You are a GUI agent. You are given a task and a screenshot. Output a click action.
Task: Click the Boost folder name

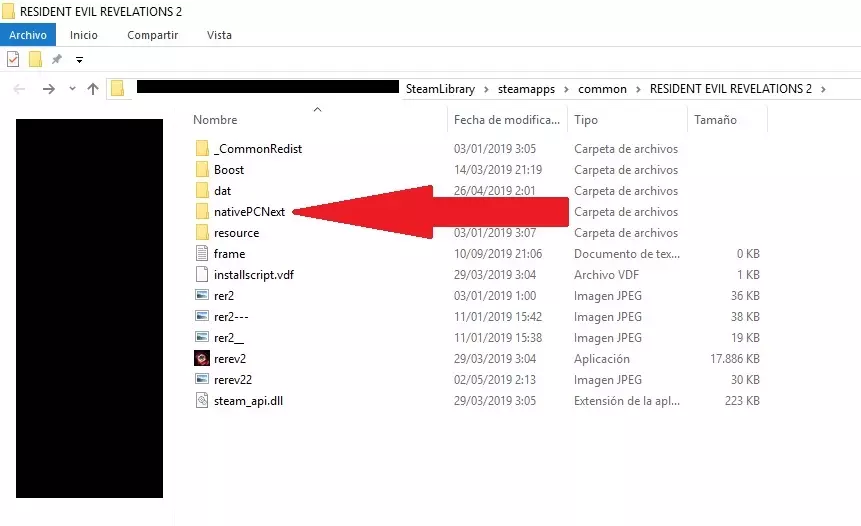click(x=229, y=170)
